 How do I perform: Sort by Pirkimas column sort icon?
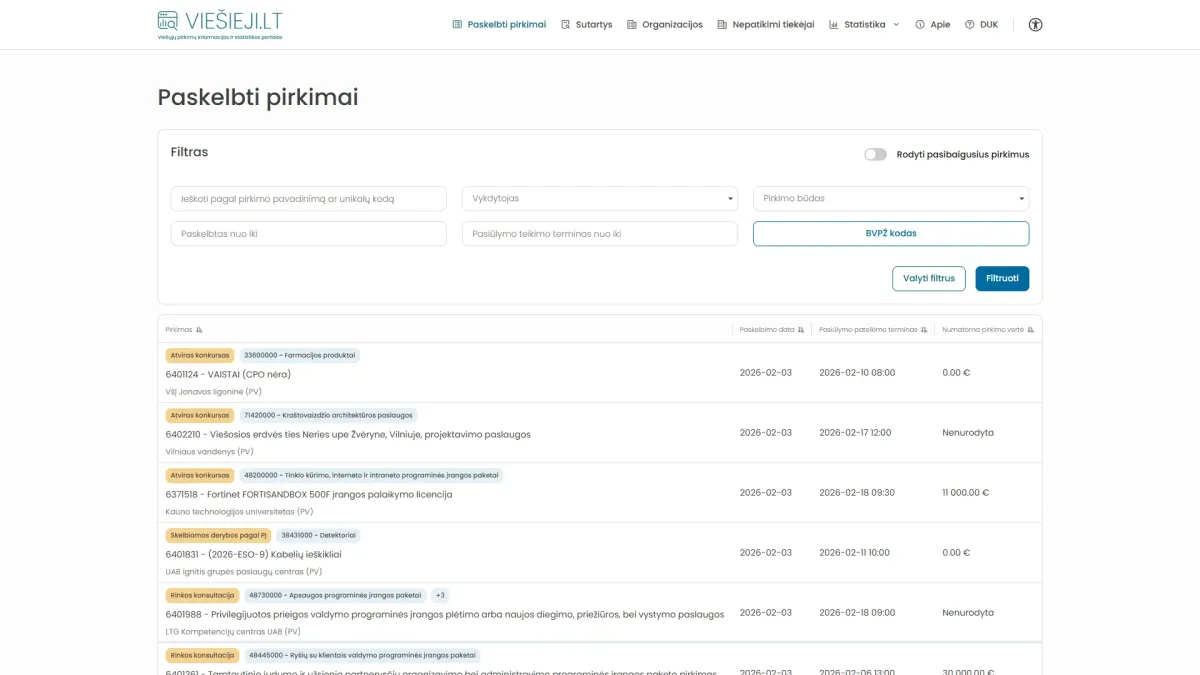(200, 330)
